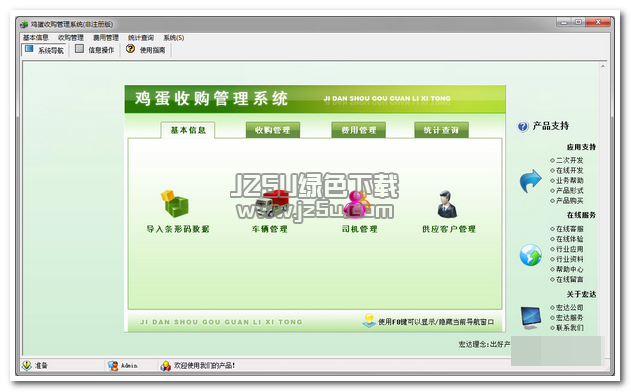Screen dimensions: 631x392
Task: Open the 收购管理 menu
Action: 70,37
